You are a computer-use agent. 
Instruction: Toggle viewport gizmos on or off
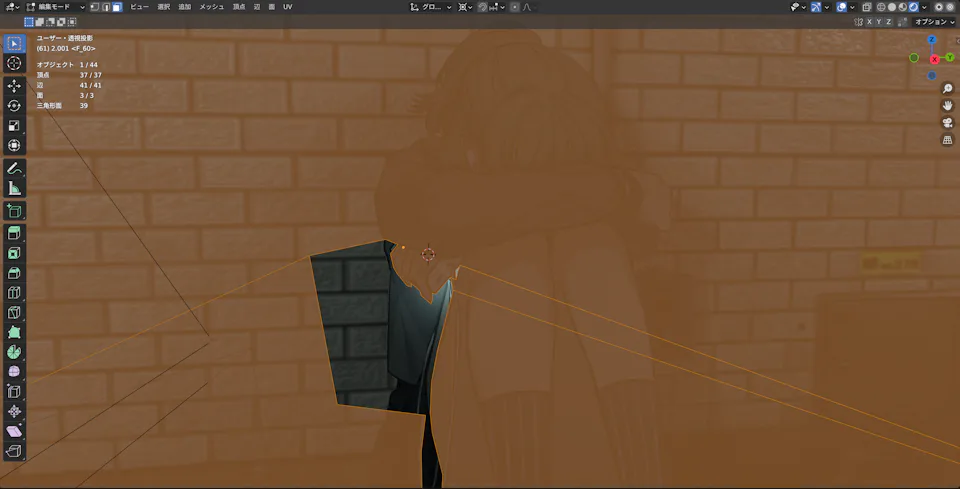point(816,7)
